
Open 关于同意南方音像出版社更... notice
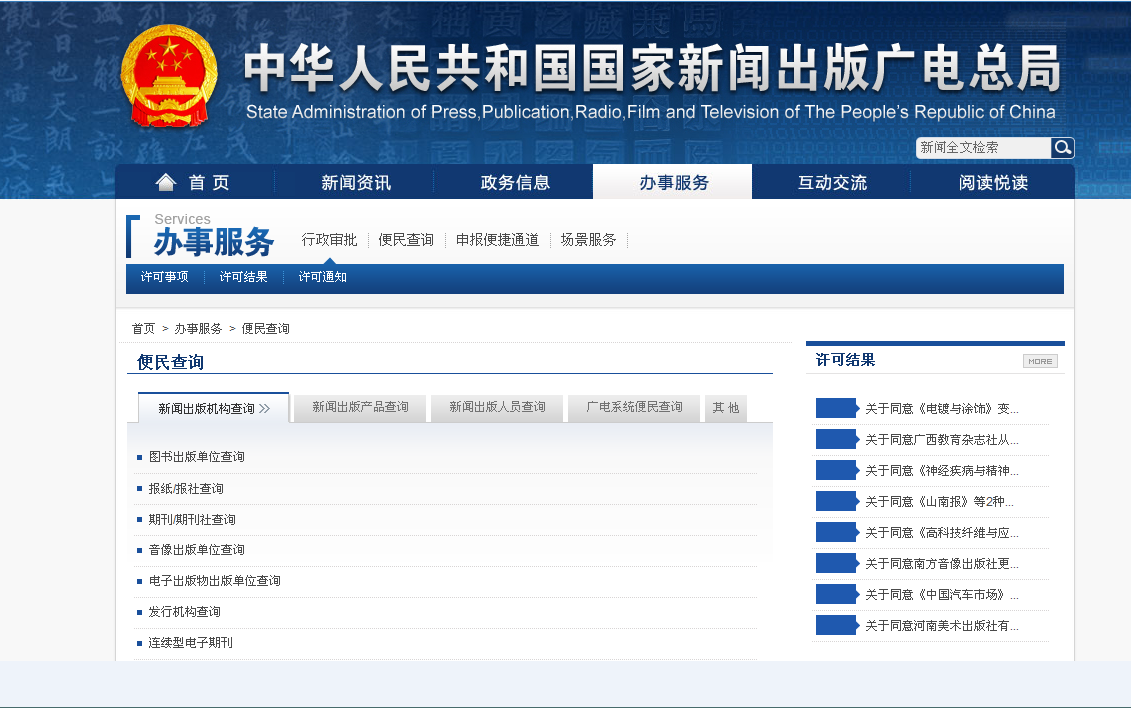[942, 564]
